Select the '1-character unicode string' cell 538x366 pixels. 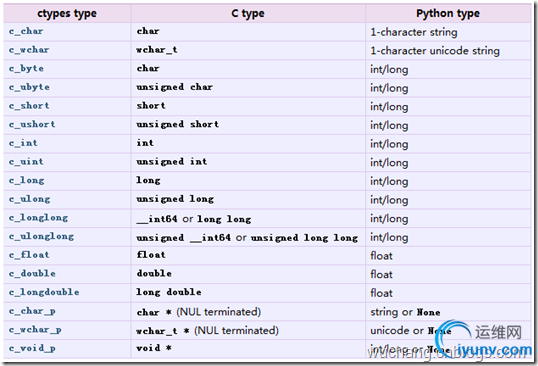point(435,51)
